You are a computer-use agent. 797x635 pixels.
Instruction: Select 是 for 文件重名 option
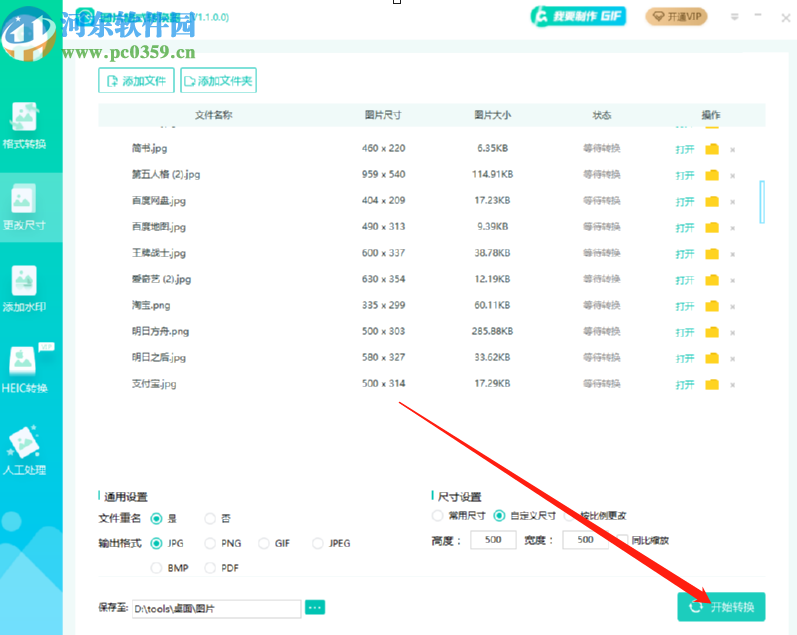(157, 519)
